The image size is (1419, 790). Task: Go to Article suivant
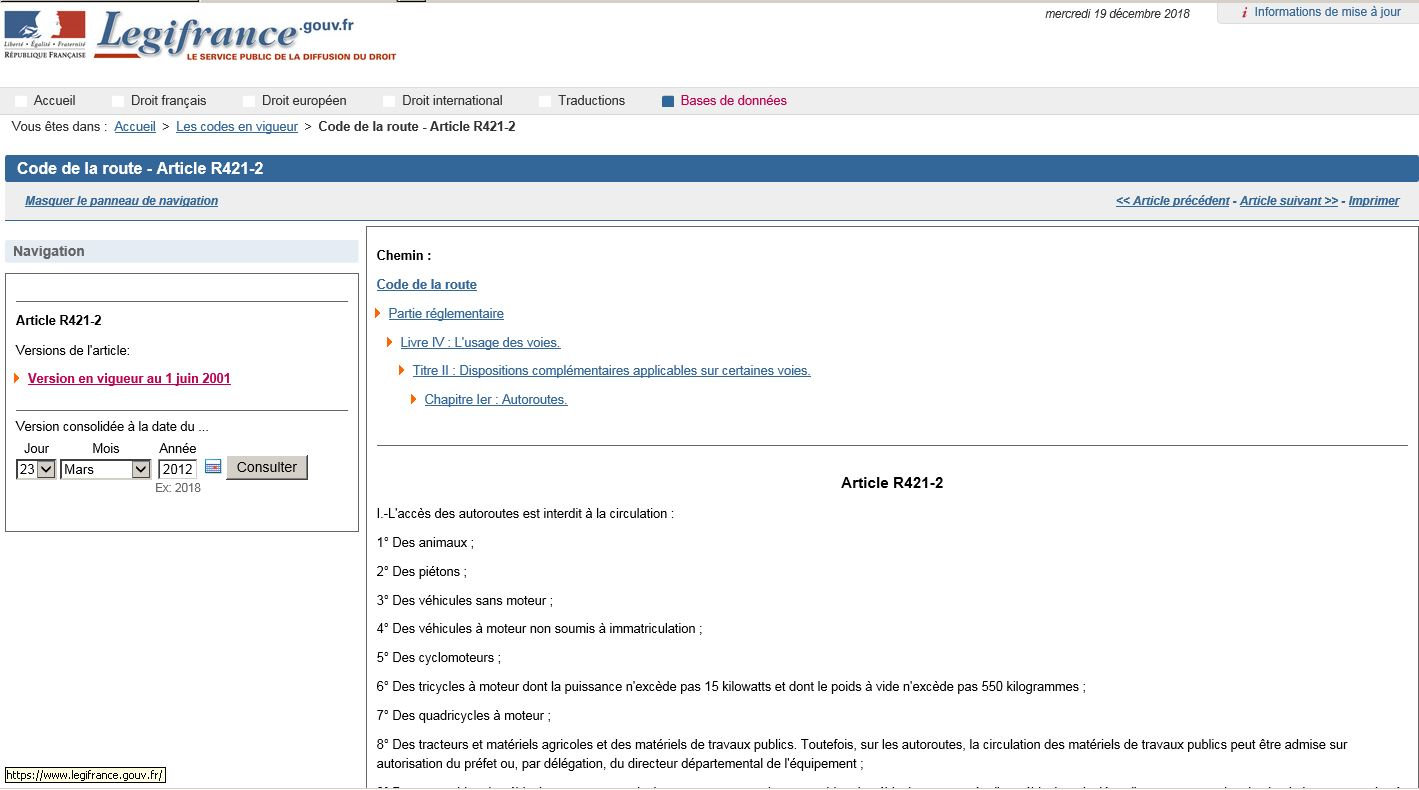(x=1289, y=201)
